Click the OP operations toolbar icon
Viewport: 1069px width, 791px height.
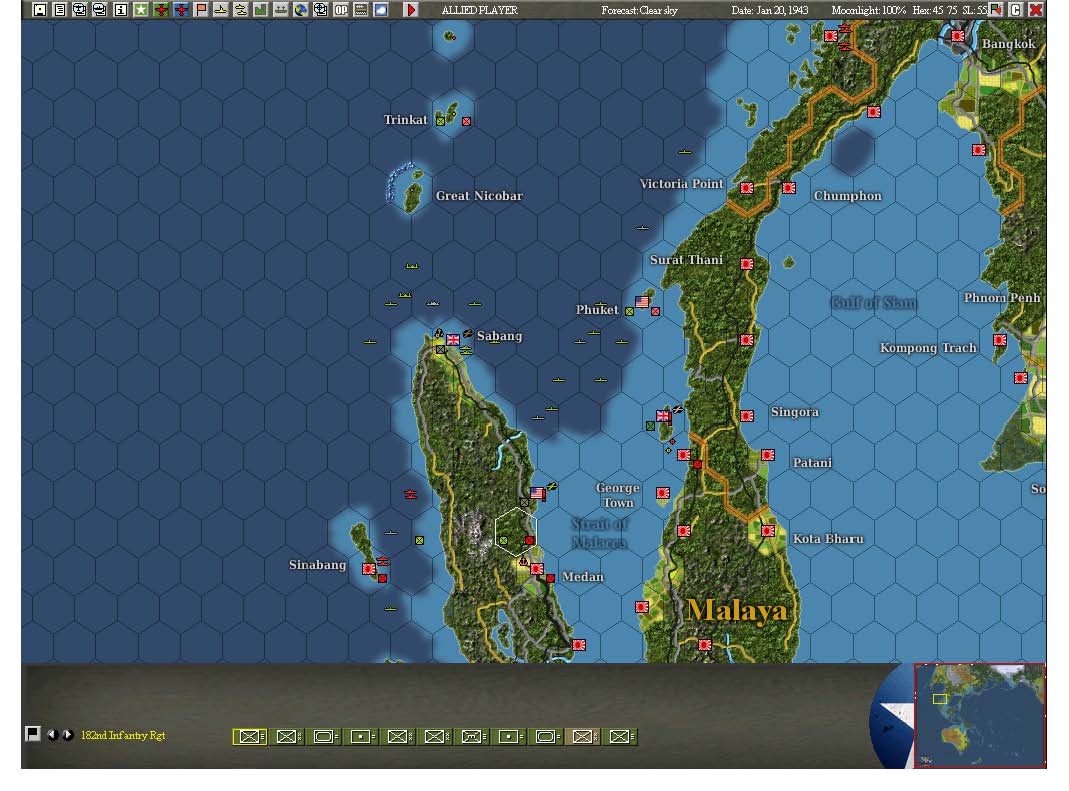(342, 9)
